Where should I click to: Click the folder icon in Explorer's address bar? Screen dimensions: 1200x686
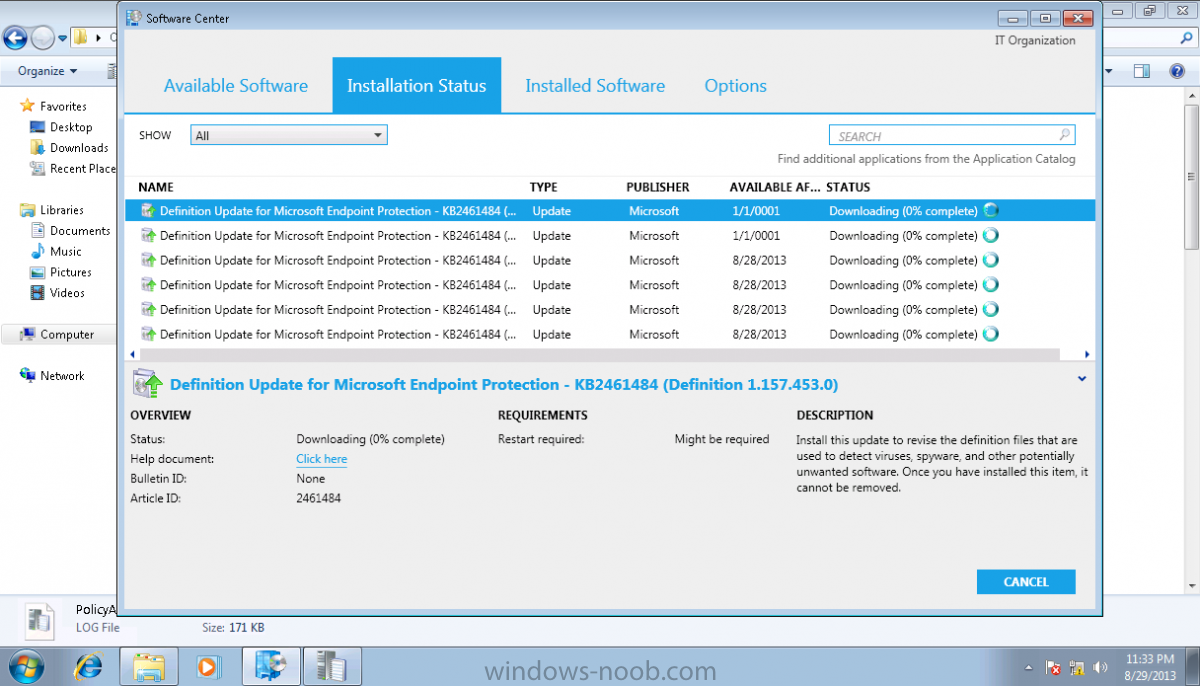click(x=81, y=38)
